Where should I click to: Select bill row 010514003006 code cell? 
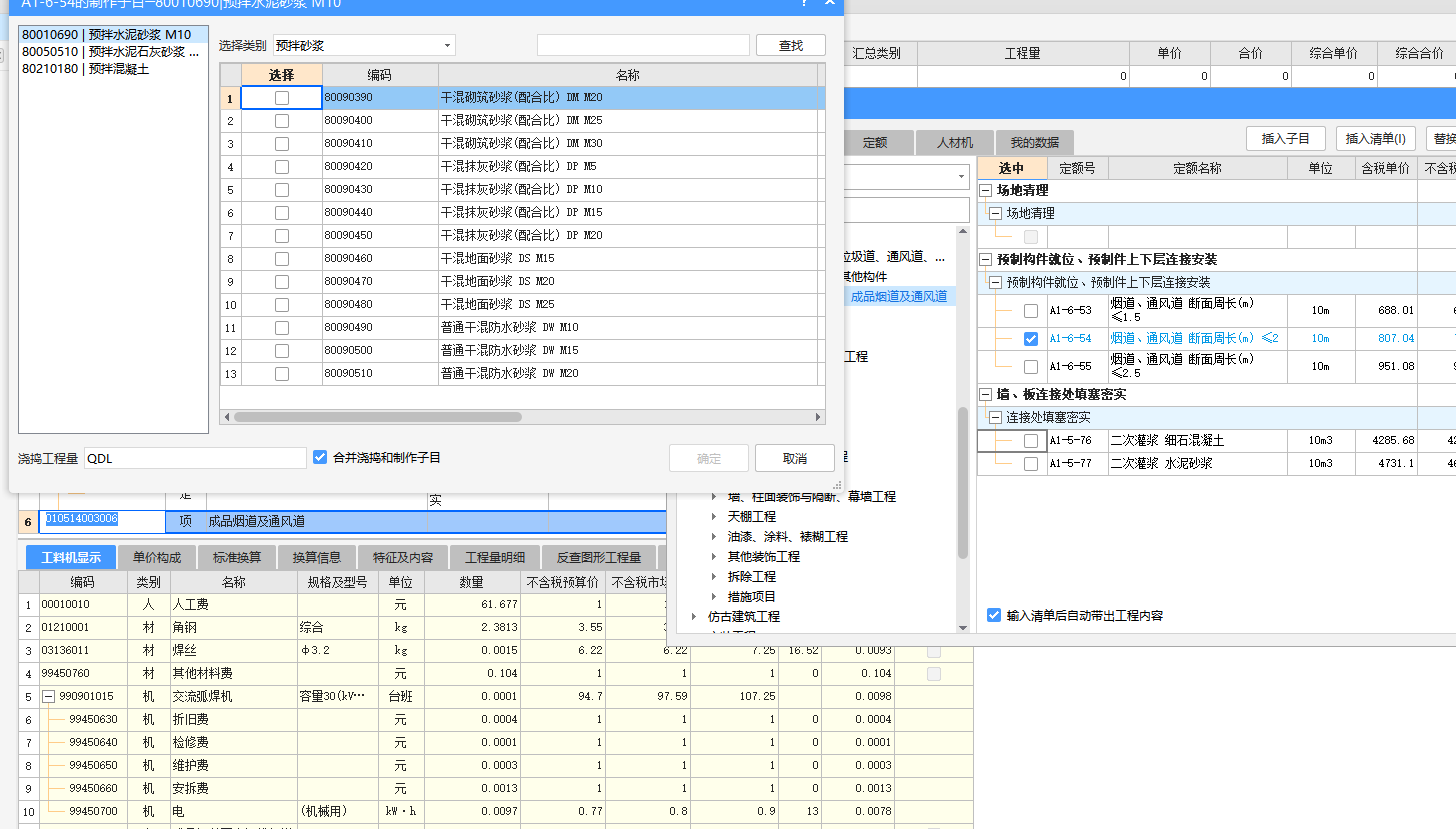(x=103, y=520)
